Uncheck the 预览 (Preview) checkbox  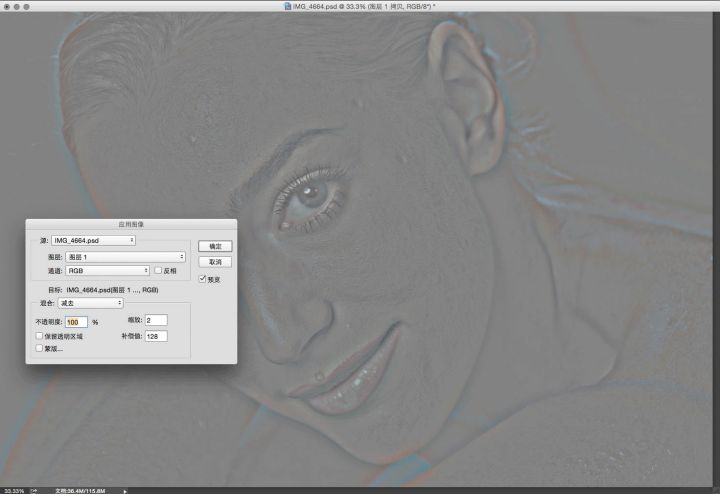(202, 279)
